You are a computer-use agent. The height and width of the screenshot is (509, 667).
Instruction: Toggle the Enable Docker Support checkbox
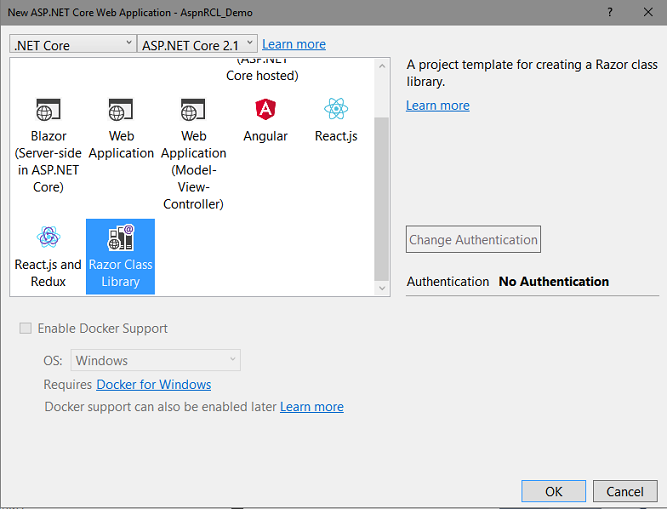pyautogui.click(x=26, y=328)
